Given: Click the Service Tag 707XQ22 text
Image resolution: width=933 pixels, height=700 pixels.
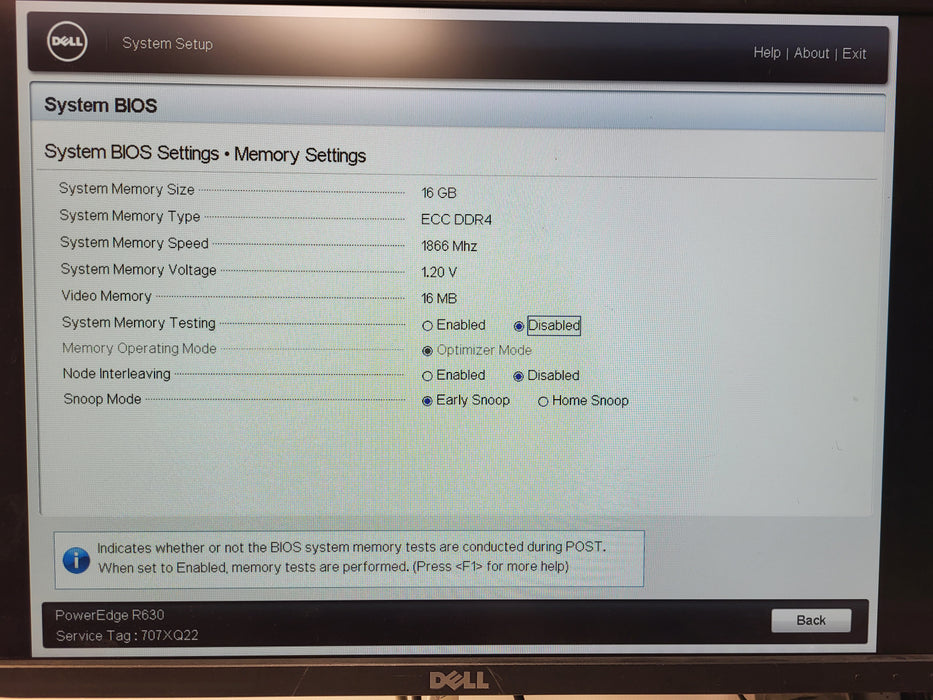Looking at the screenshot, I should 127,636.
